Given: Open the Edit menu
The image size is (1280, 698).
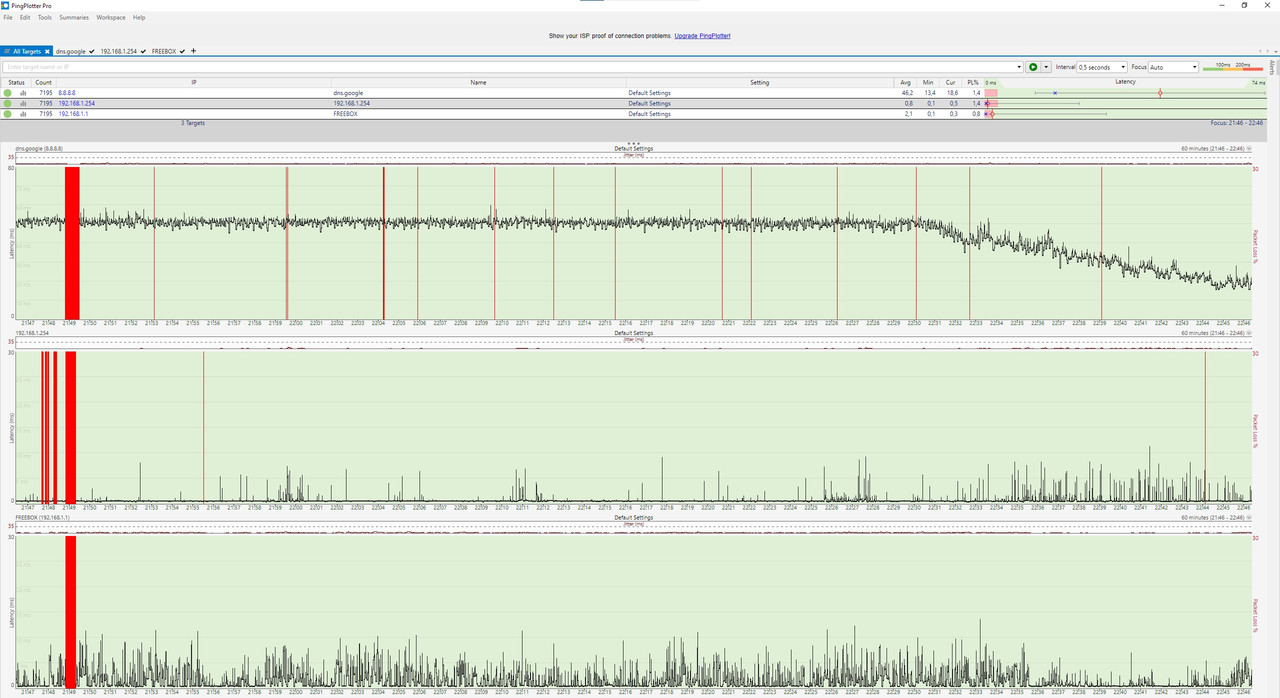Looking at the screenshot, I should 25,17.
